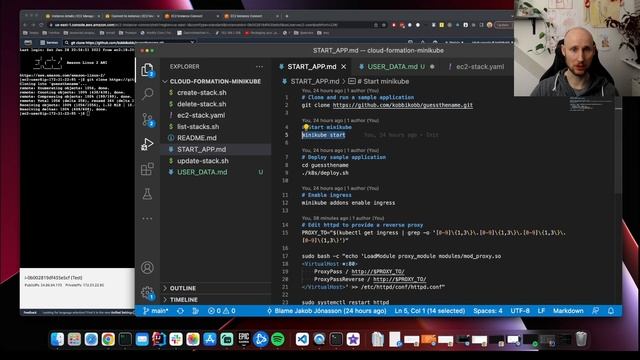Open the Explorer view in activity bar
The width and height of the screenshot is (640, 360).
pos(147,70)
